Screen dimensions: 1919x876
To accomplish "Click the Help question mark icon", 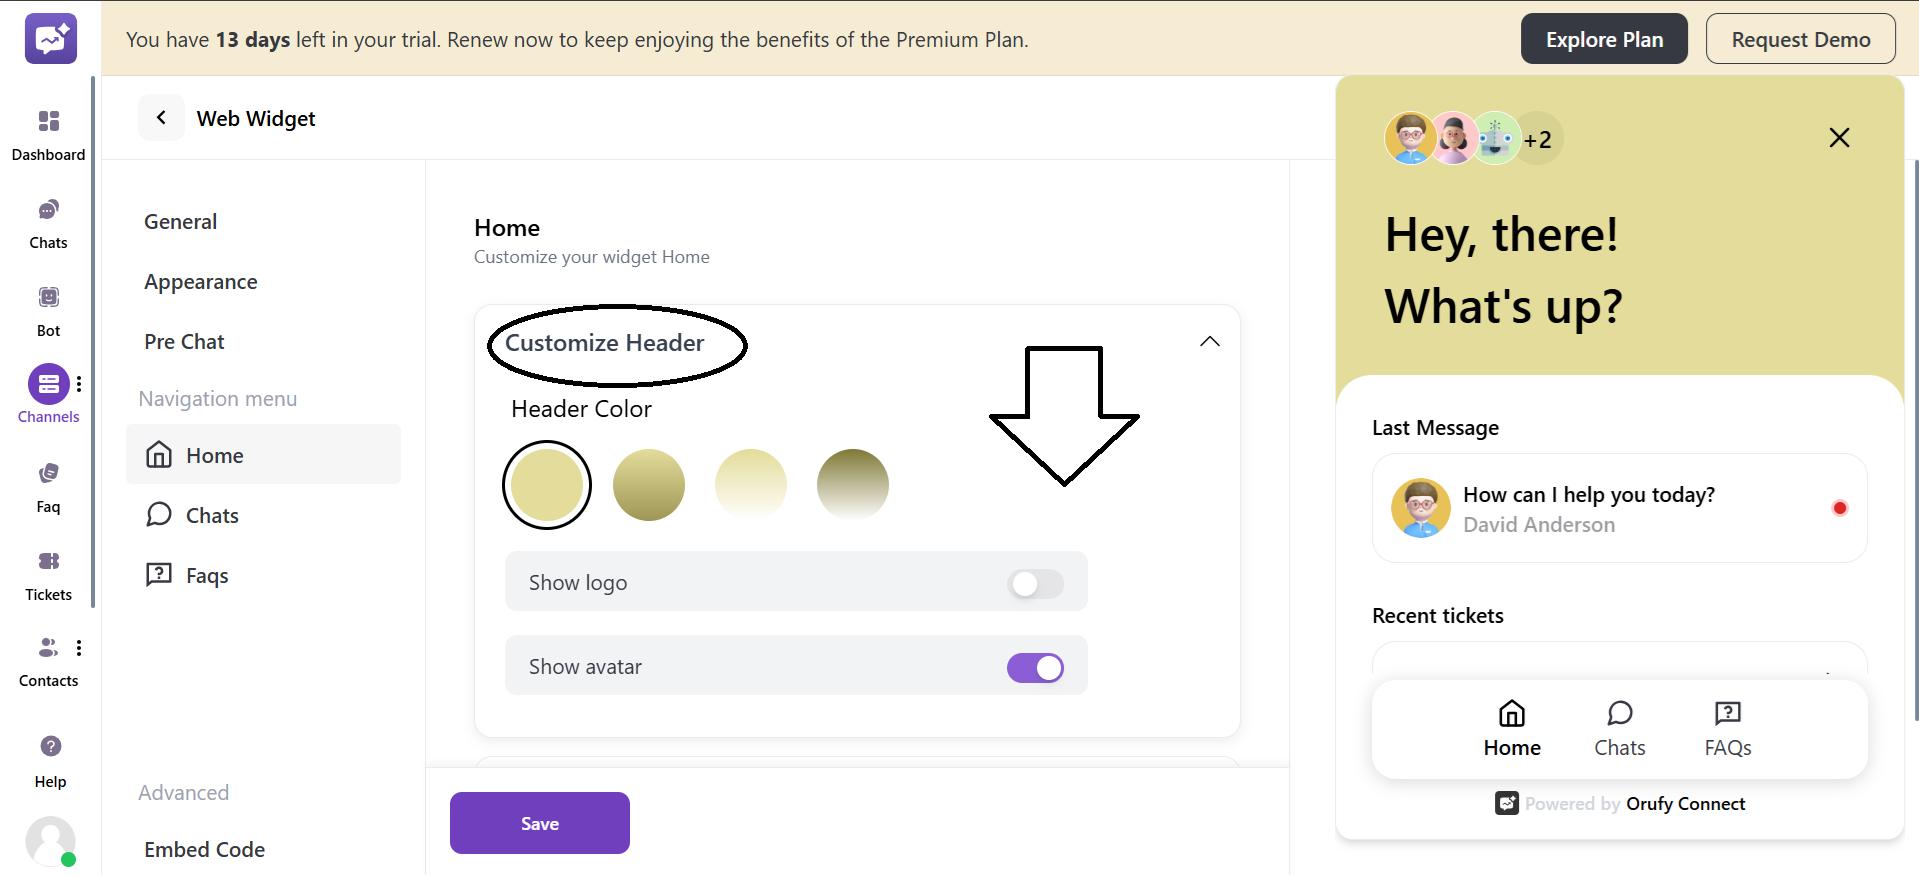I will click(x=50, y=747).
